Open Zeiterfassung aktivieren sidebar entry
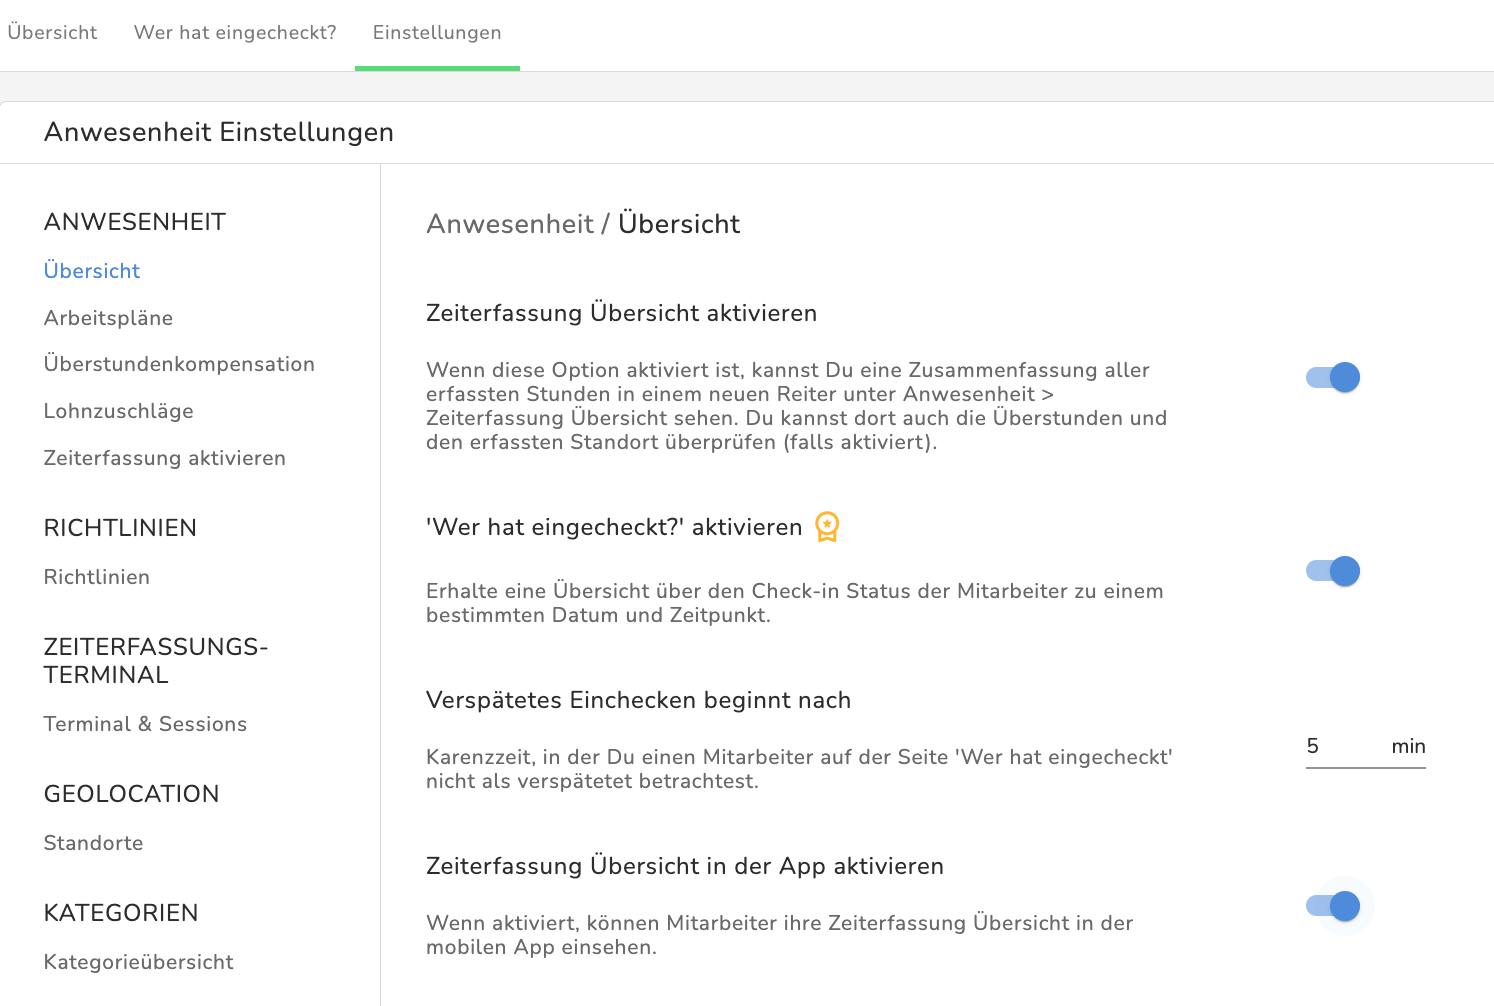 pyautogui.click(x=165, y=458)
